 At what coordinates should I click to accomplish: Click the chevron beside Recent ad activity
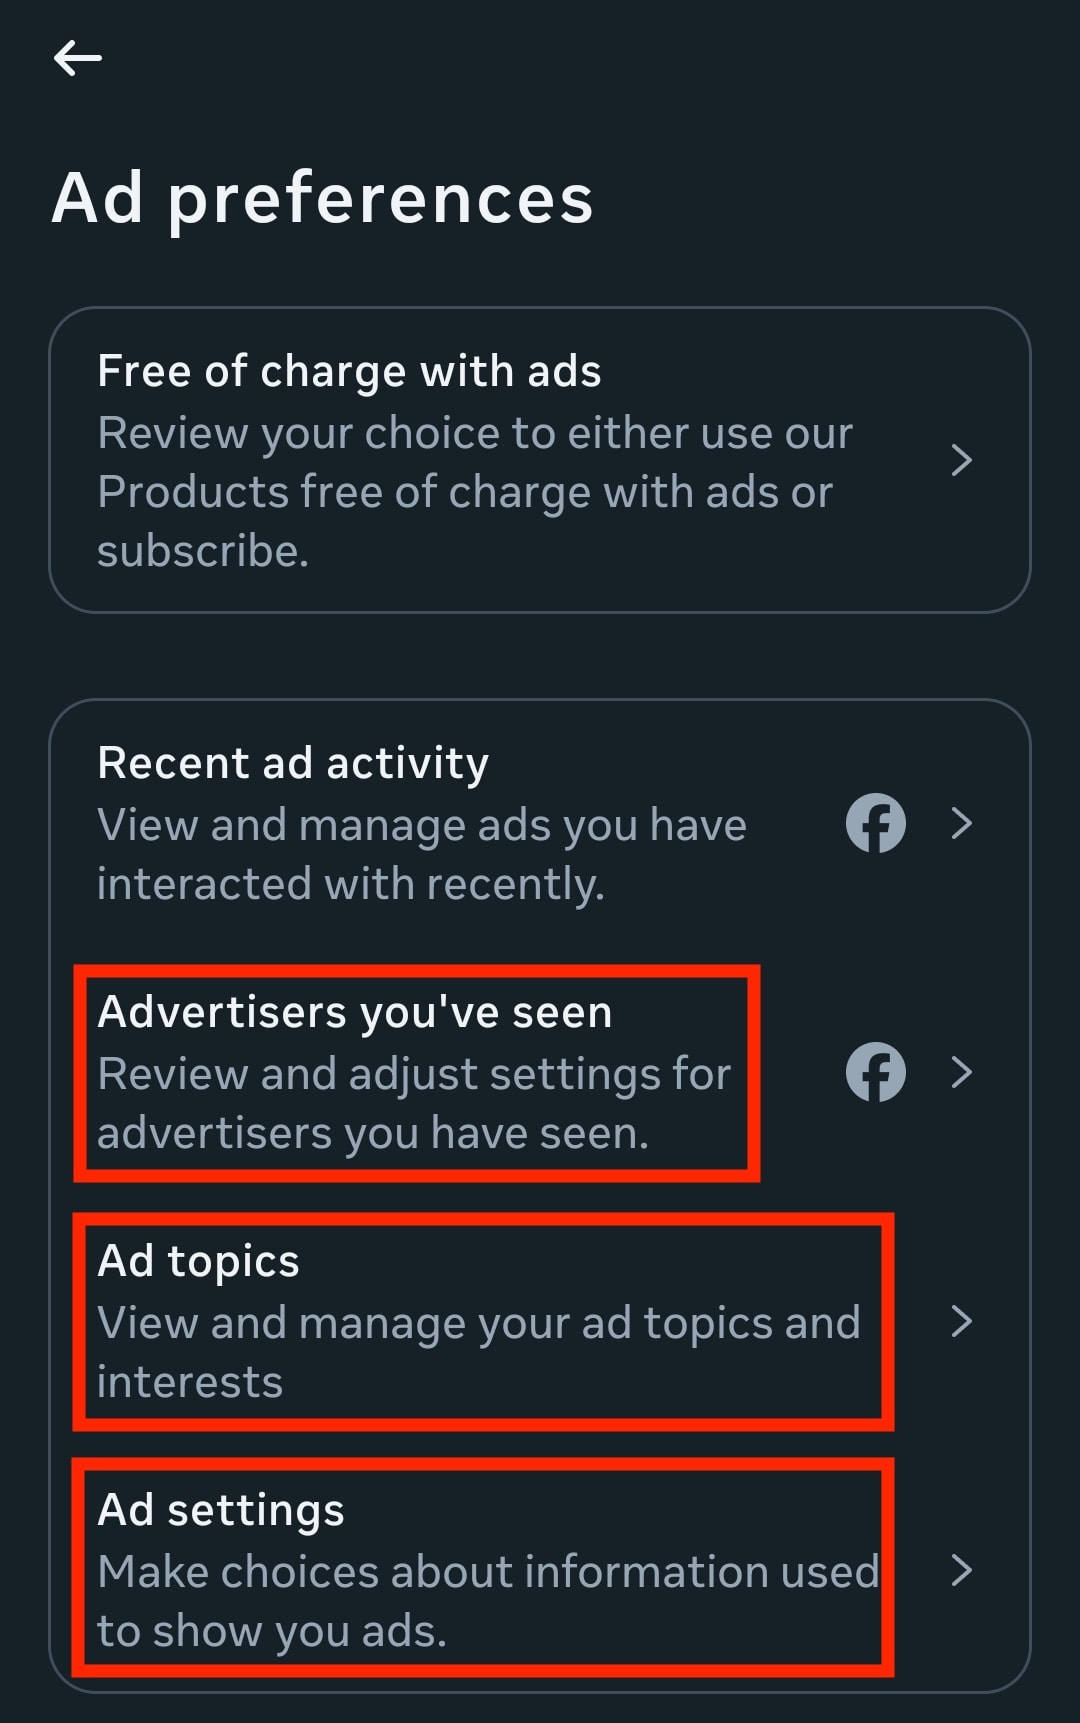(x=963, y=823)
